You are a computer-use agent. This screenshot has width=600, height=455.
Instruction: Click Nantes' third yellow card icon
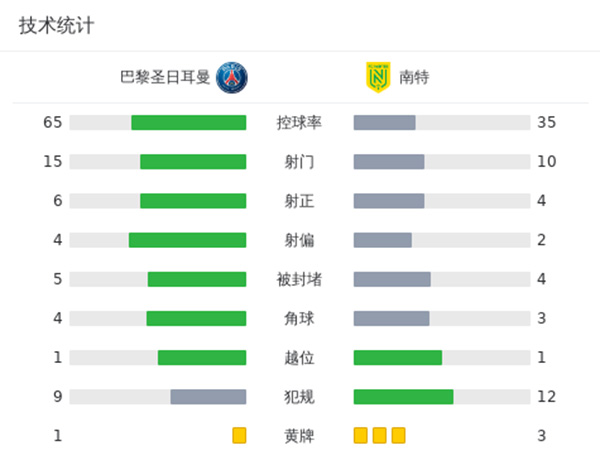click(399, 435)
